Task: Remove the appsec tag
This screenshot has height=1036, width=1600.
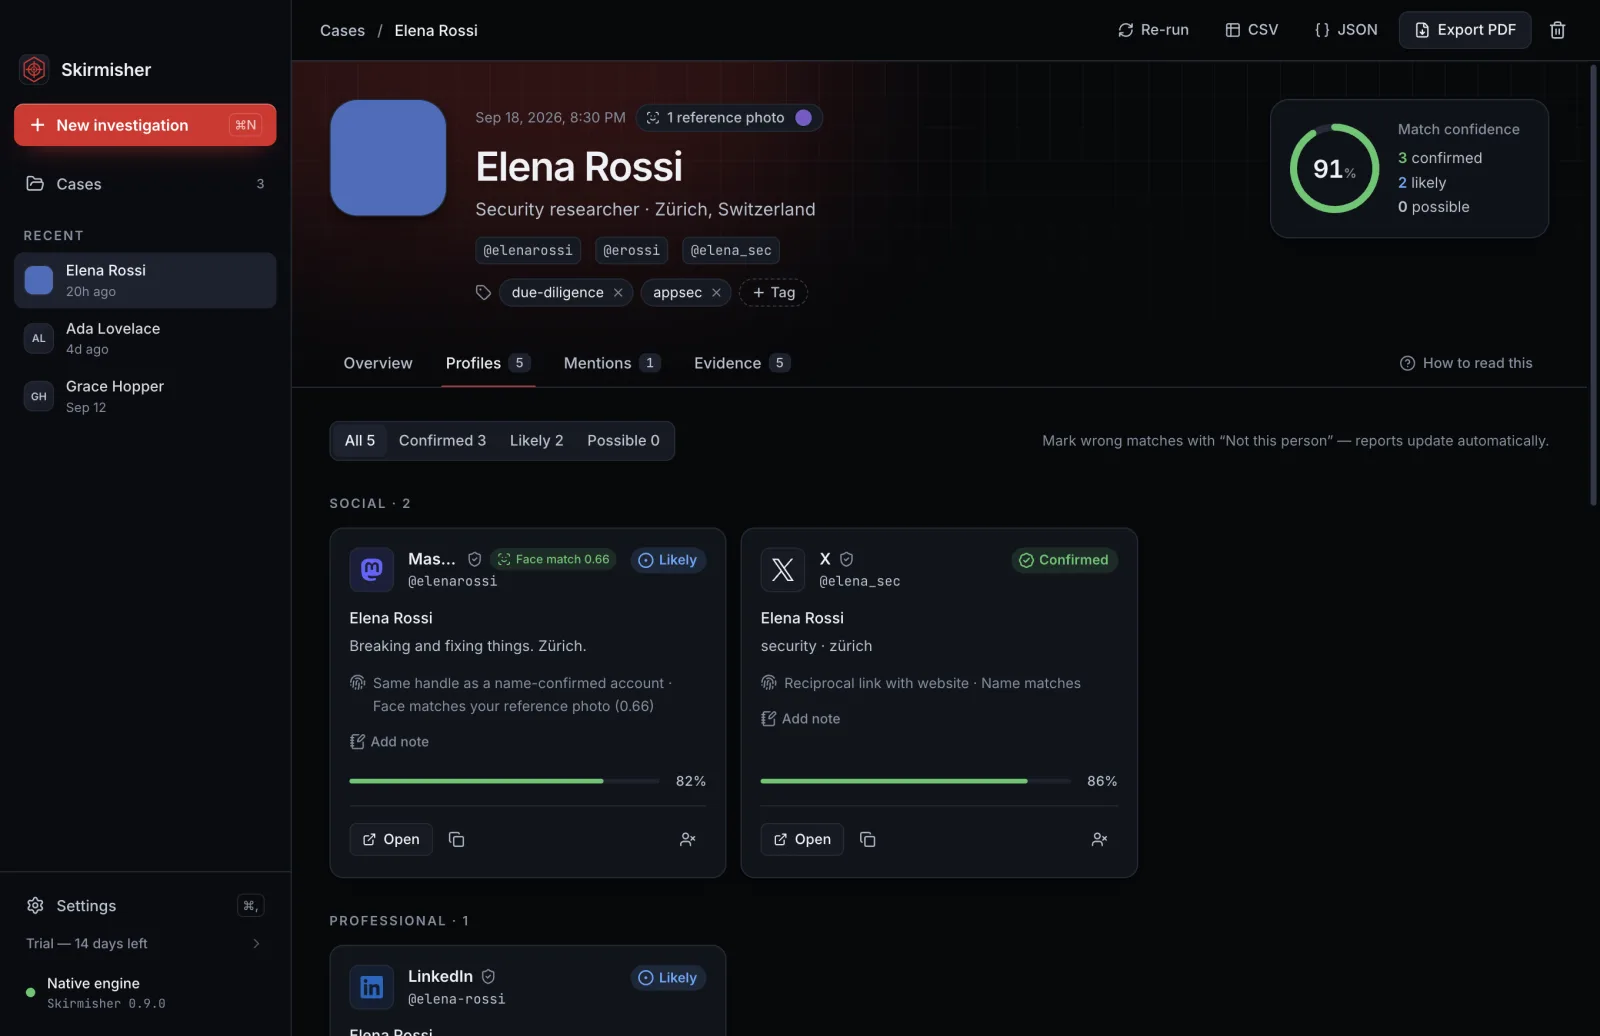Action: click(716, 292)
